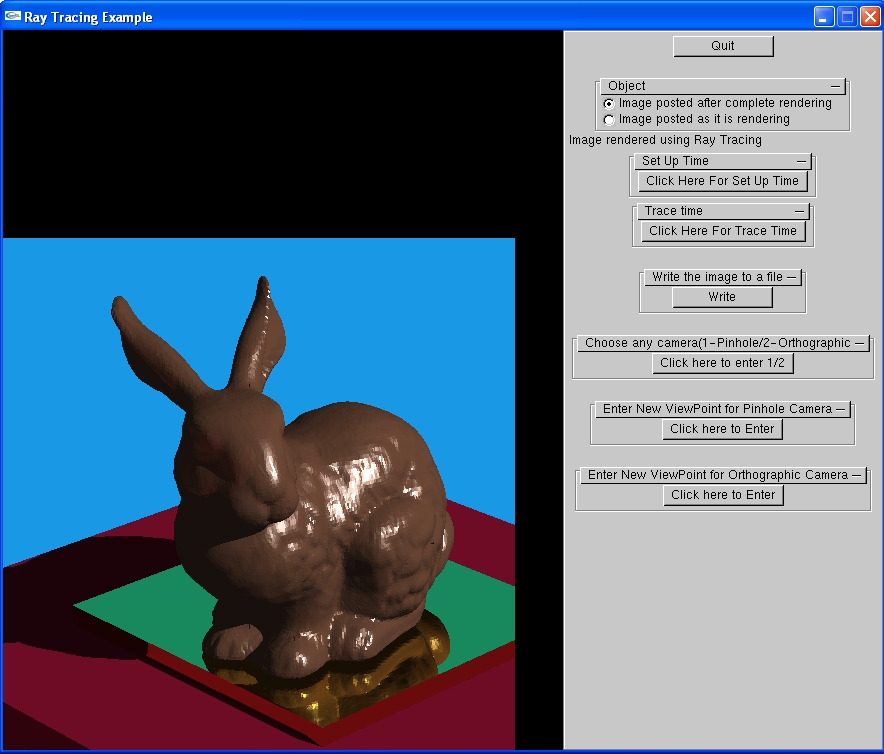Screen dimensions: 884x754
Task: Click "Click Here For Set Up Time" button
Action: pyautogui.click(x=723, y=181)
